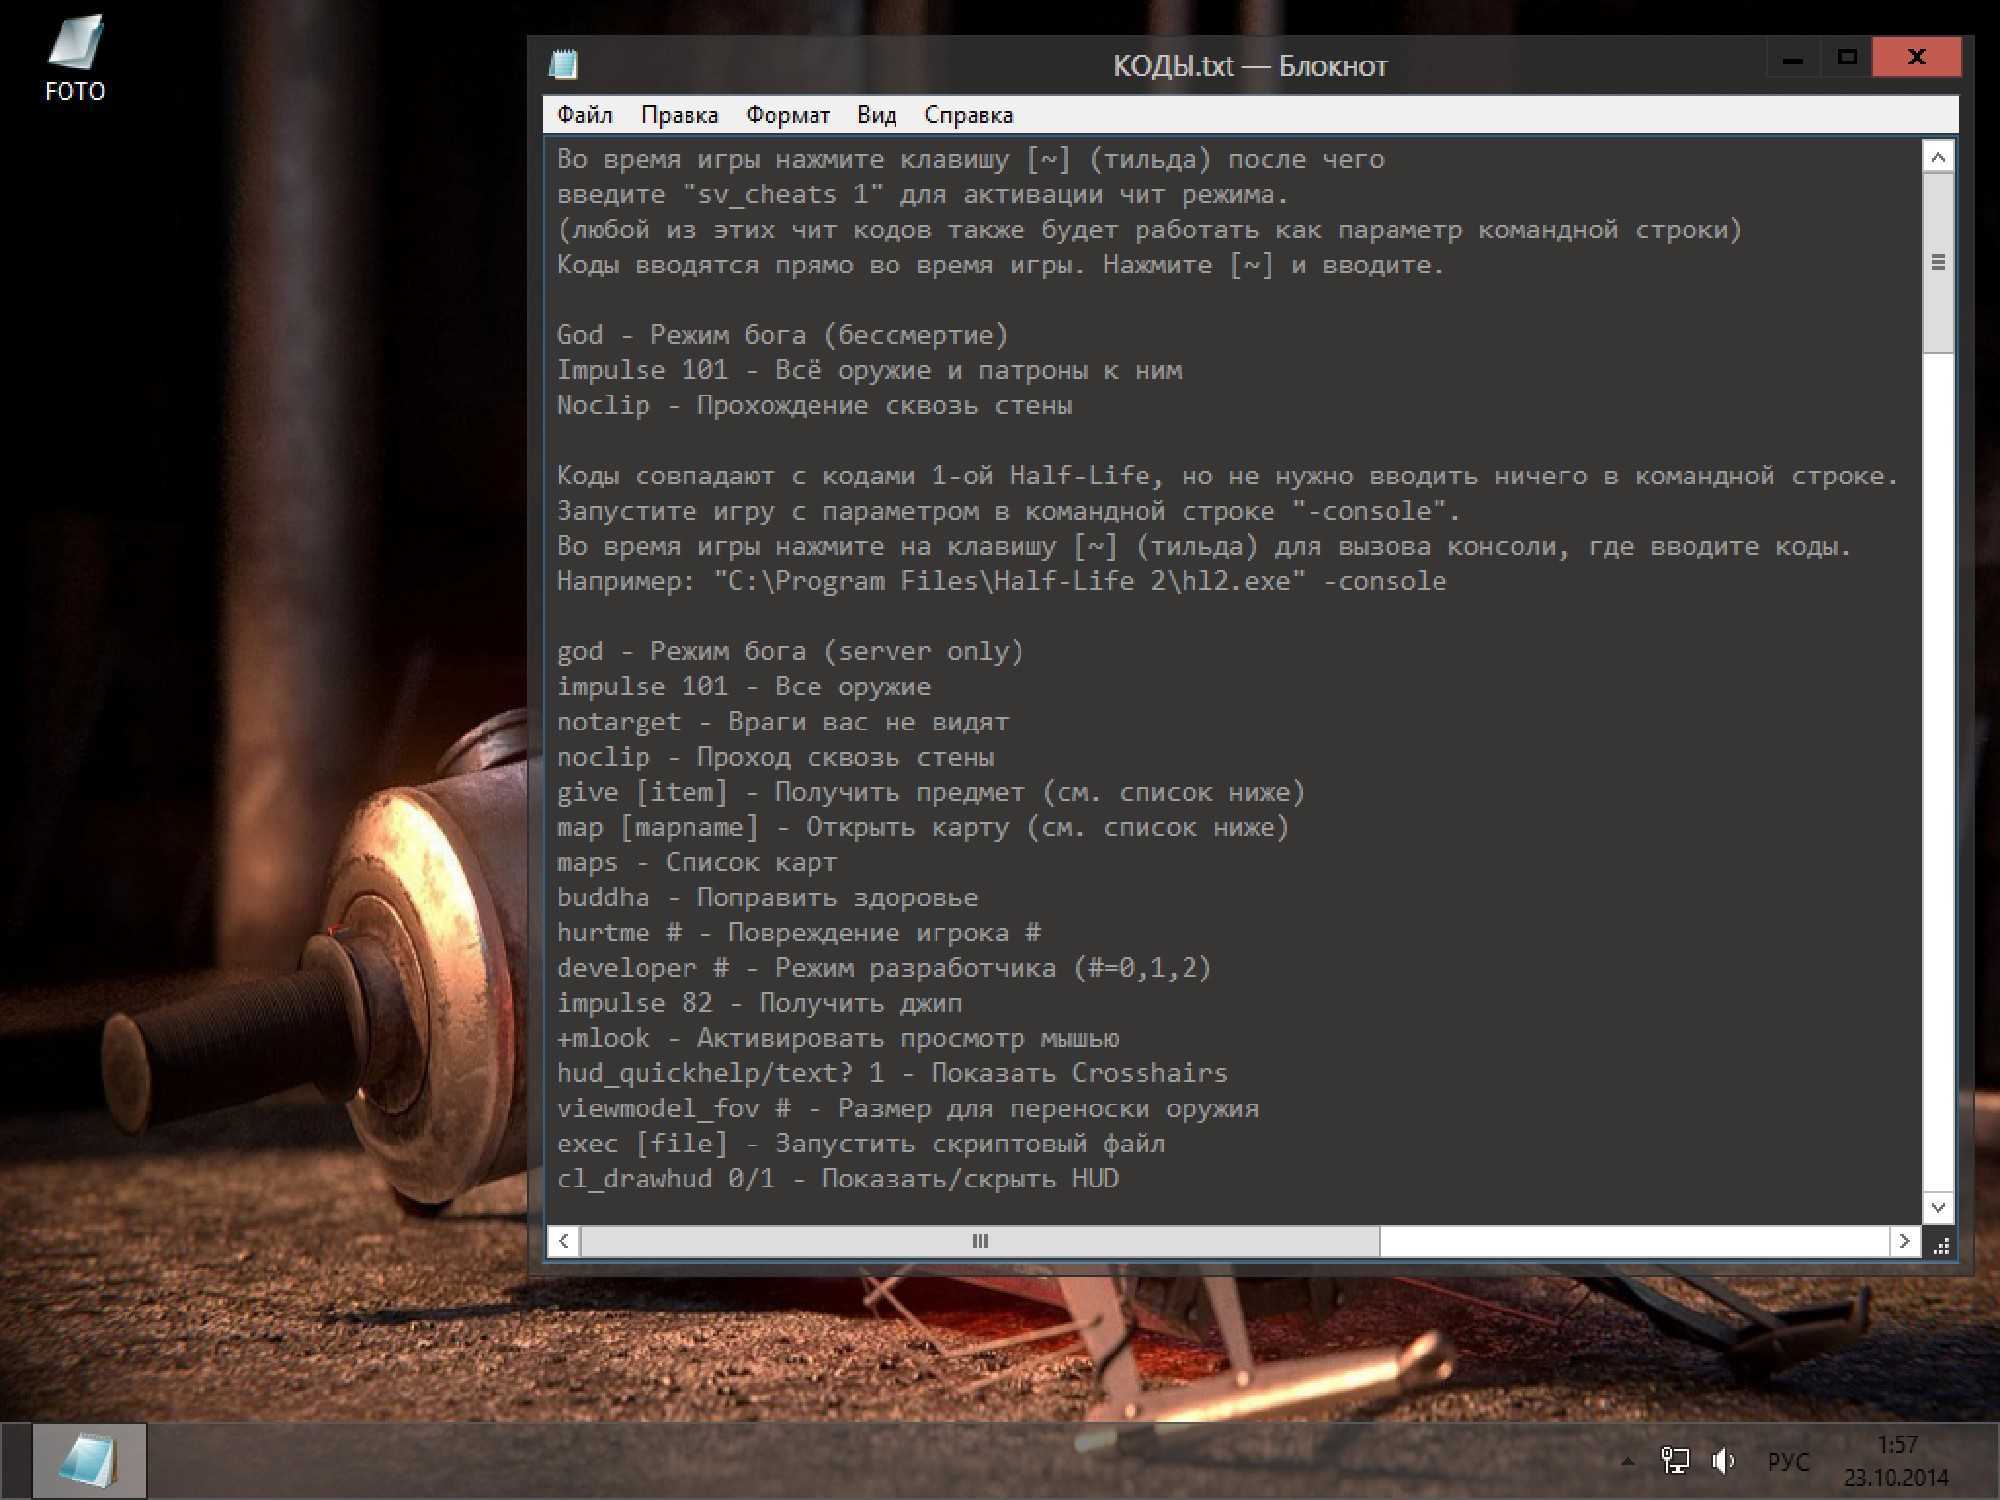
Task: Click the line "give [item] - Получить предмет"
Action: [931, 792]
